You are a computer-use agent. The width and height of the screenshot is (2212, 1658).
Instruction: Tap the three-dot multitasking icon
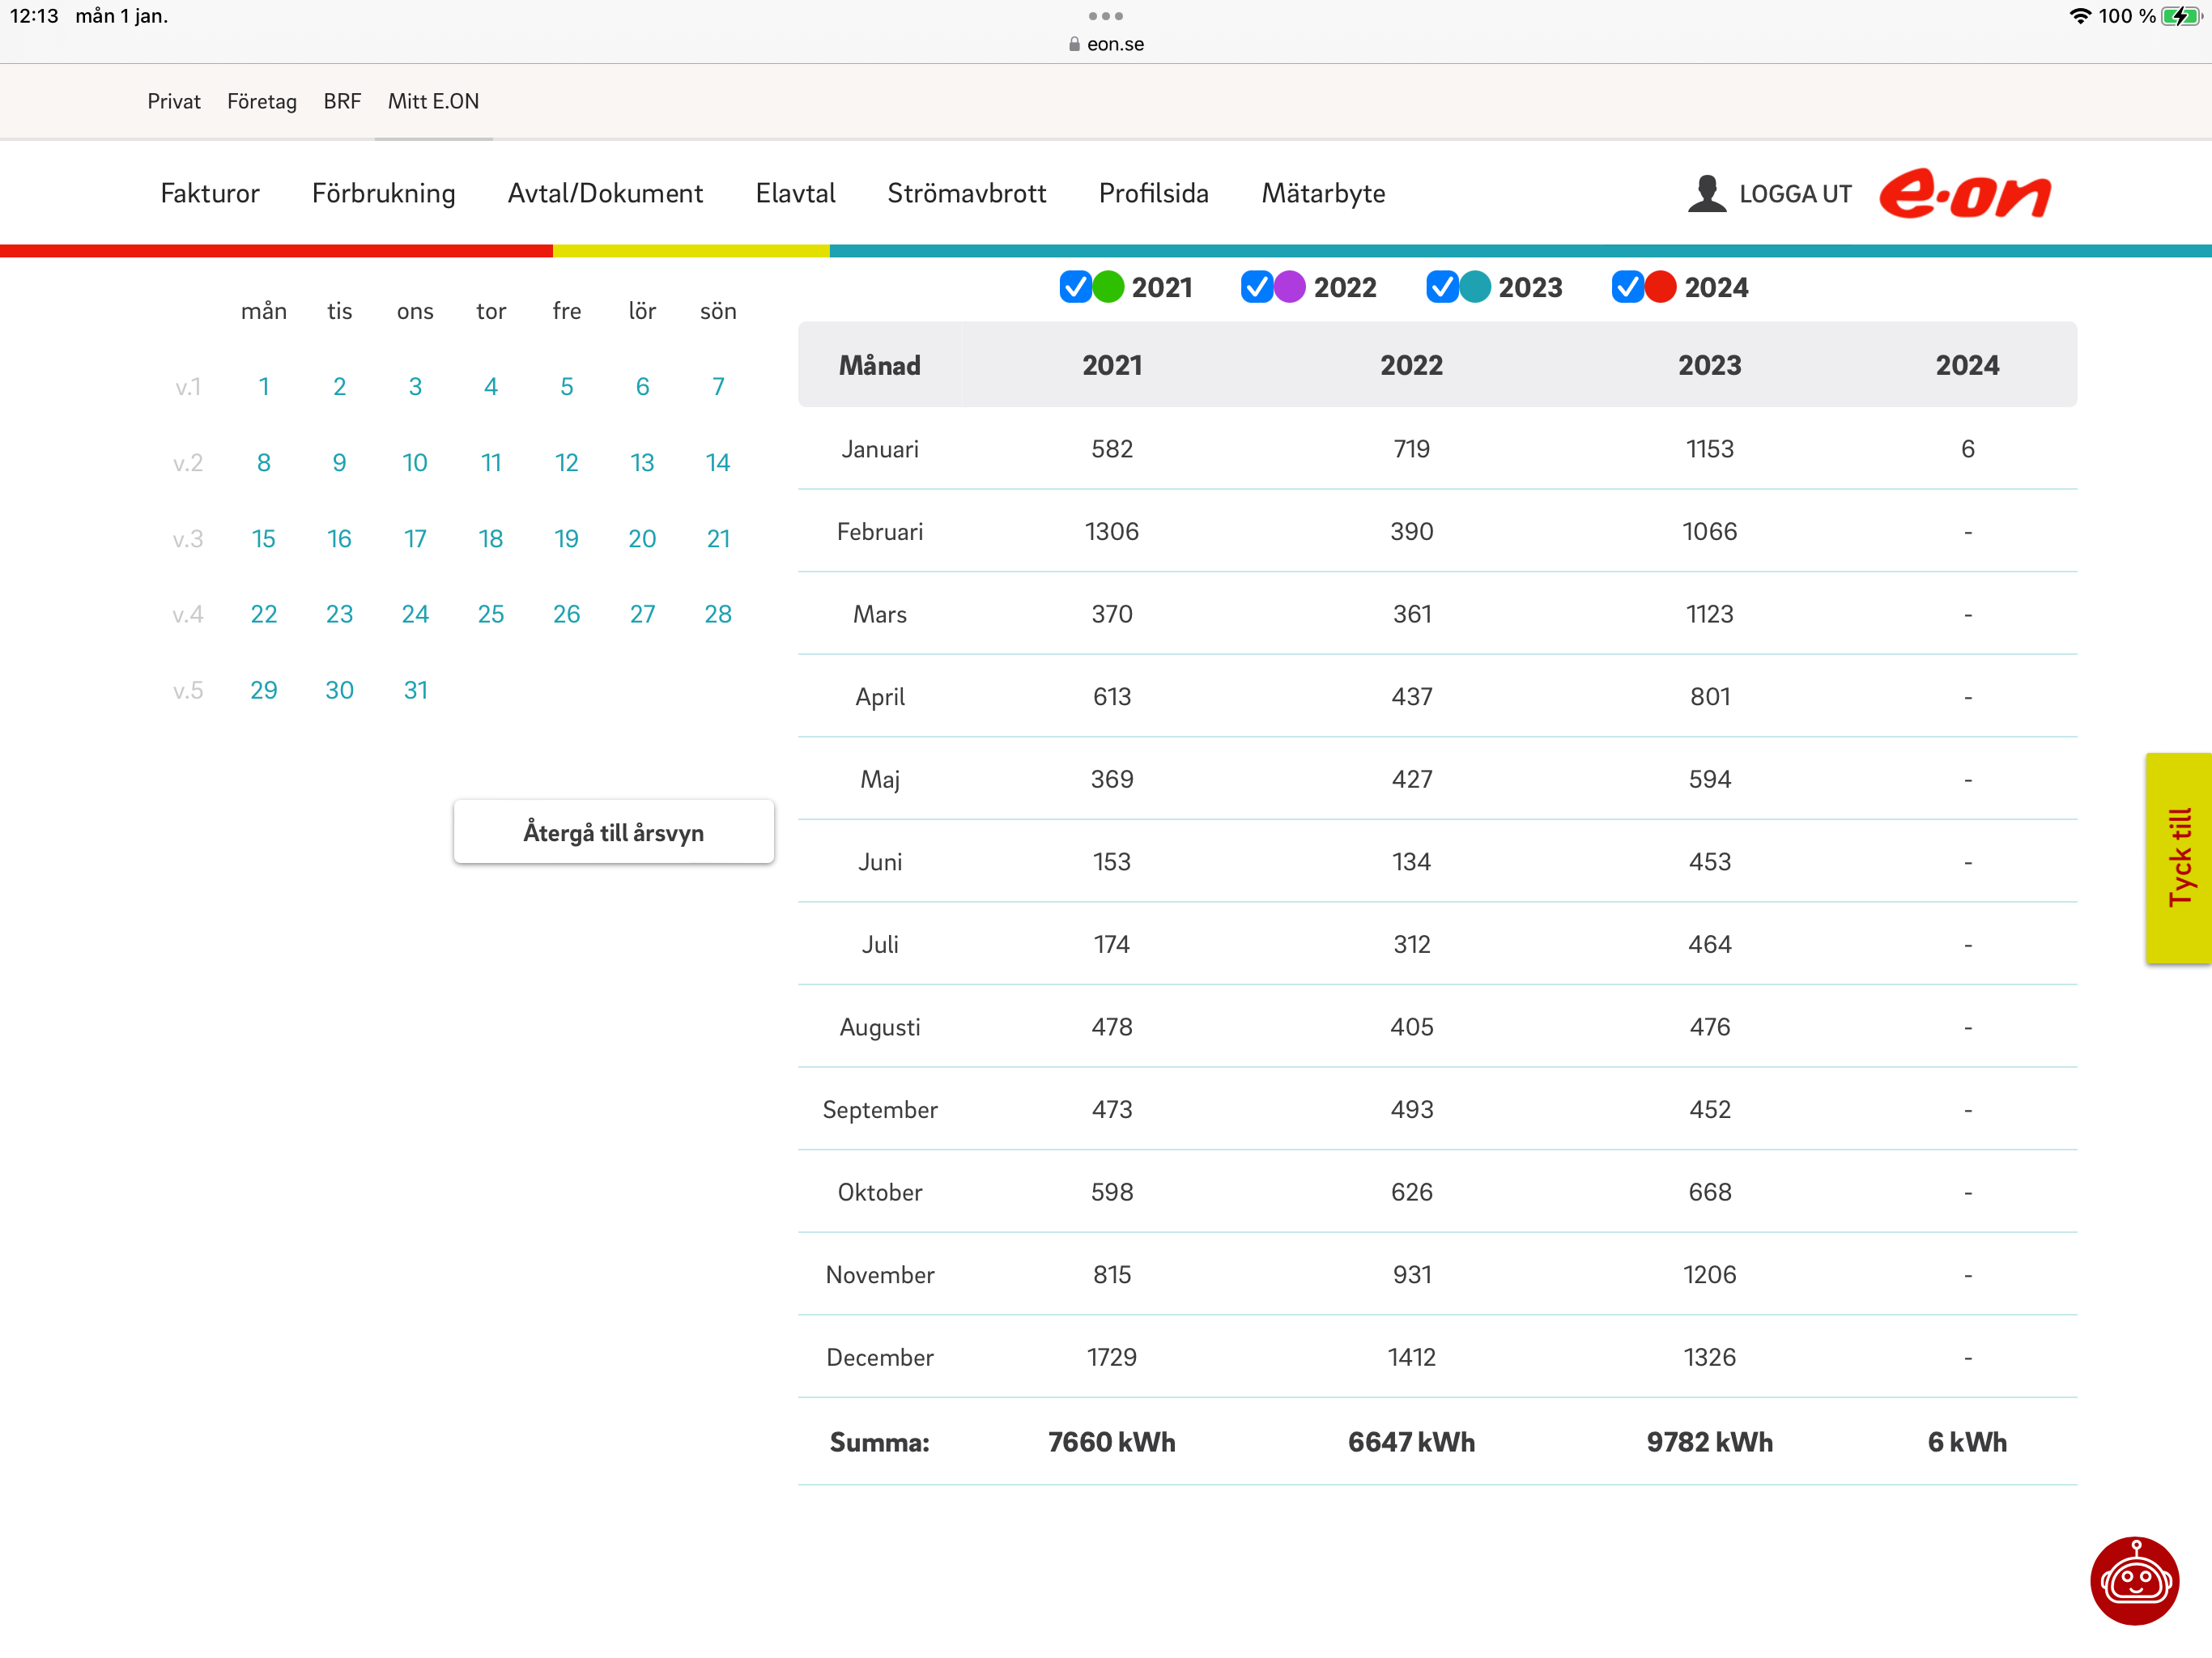pyautogui.click(x=1105, y=16)
